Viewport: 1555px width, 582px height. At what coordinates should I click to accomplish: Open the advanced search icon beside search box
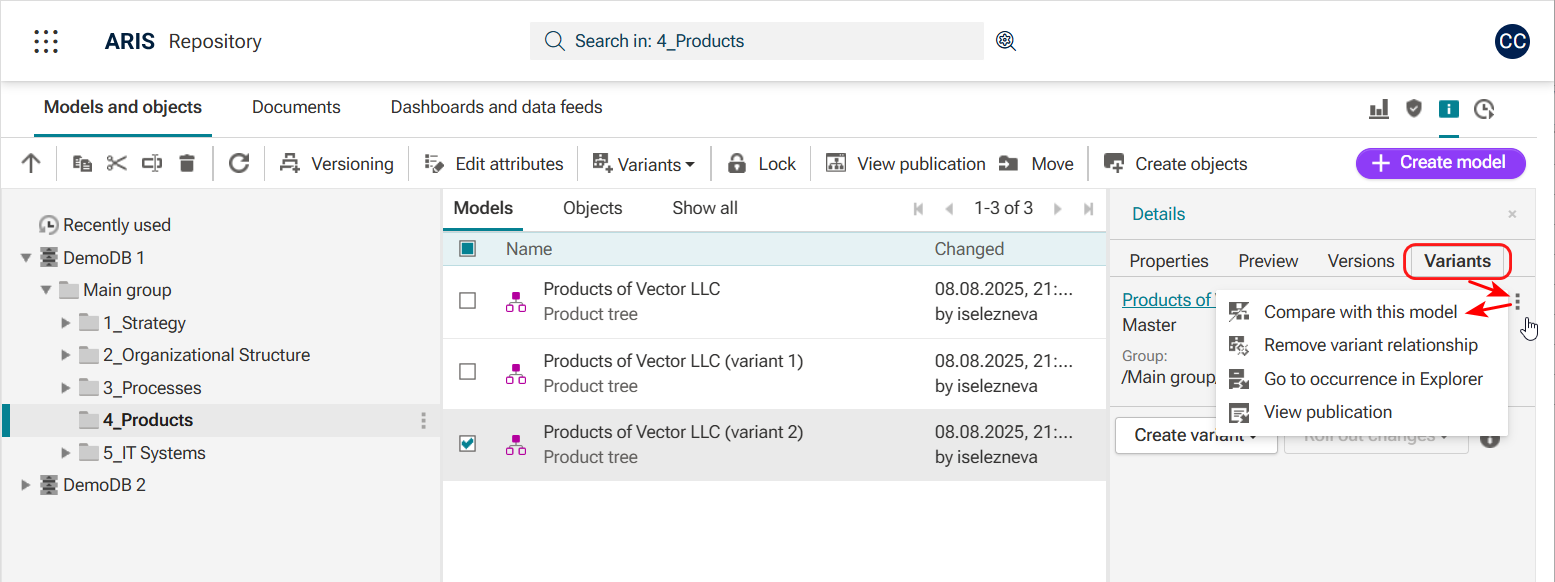1006,41
